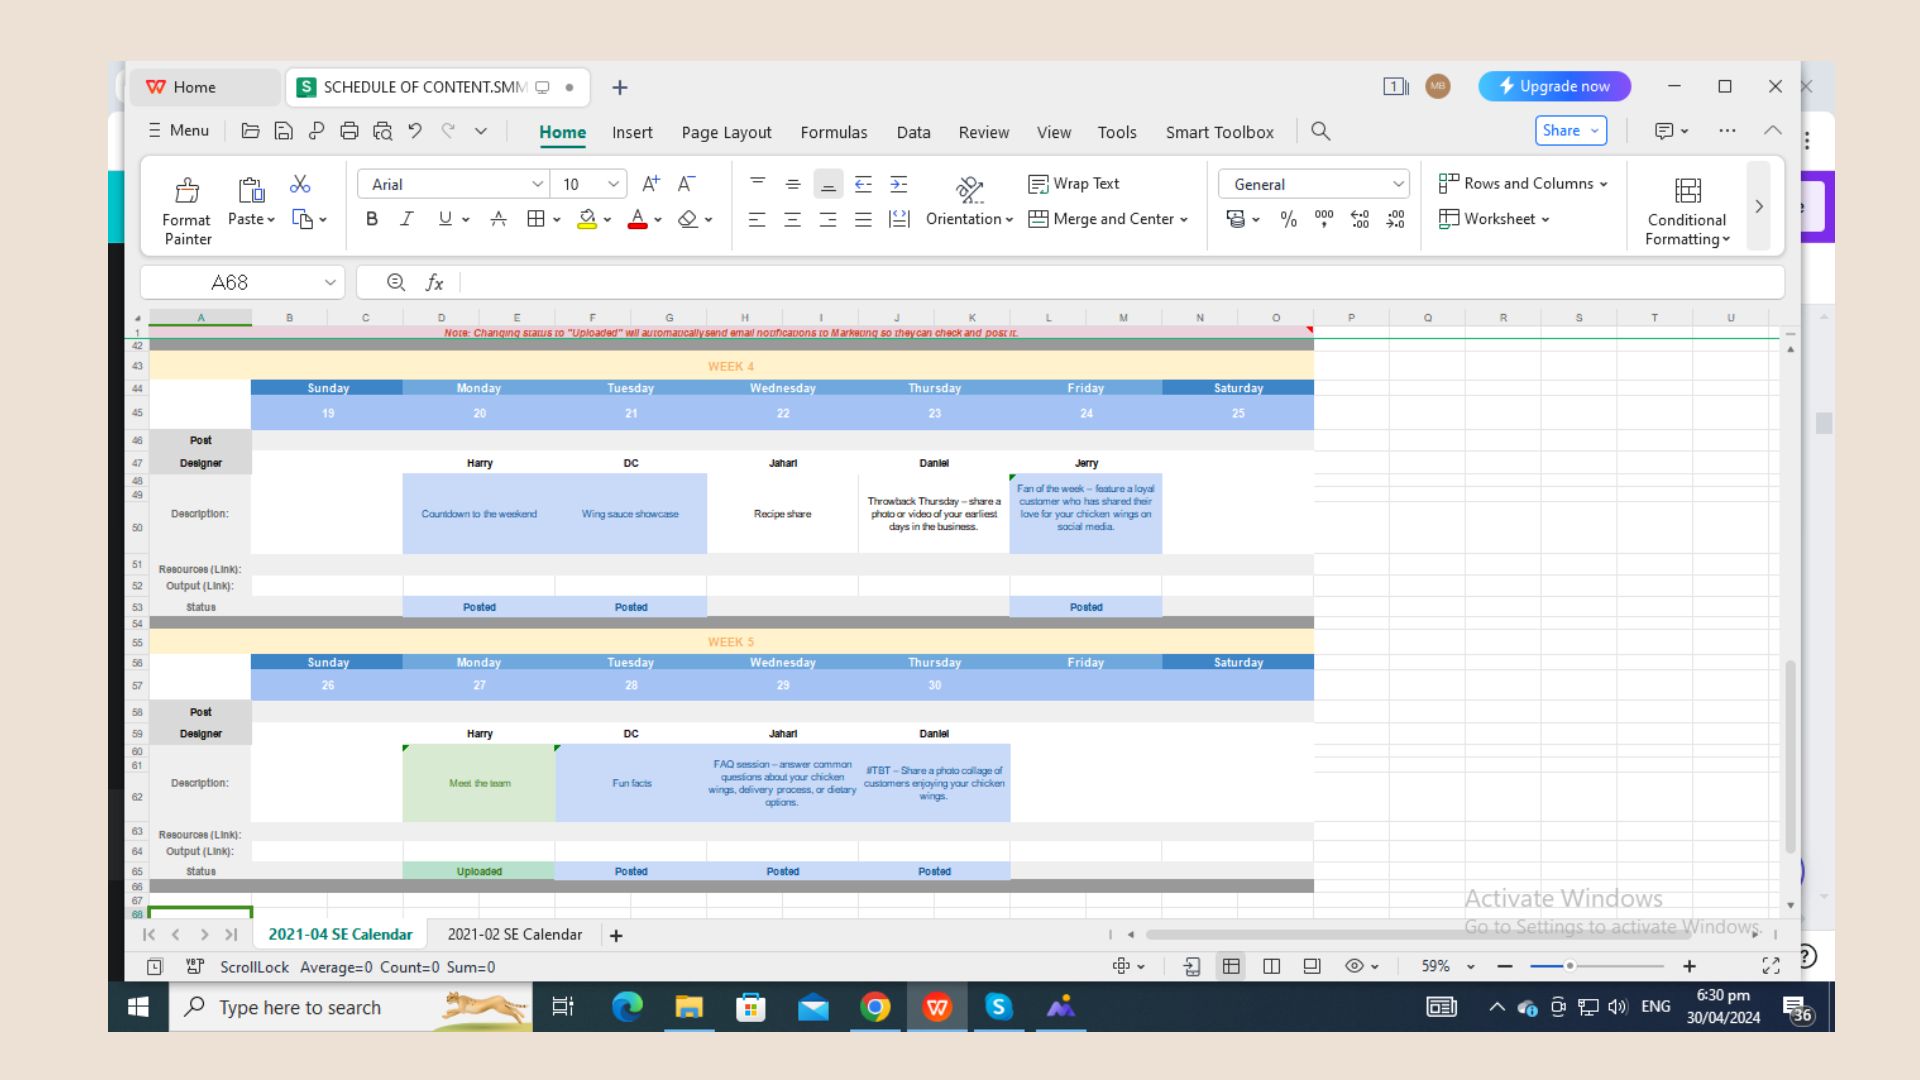Image resolution: width=1920 pixels, height=1080 pixels.
Task: Click the Upgrade now button
Action: tap(1554, 86)
